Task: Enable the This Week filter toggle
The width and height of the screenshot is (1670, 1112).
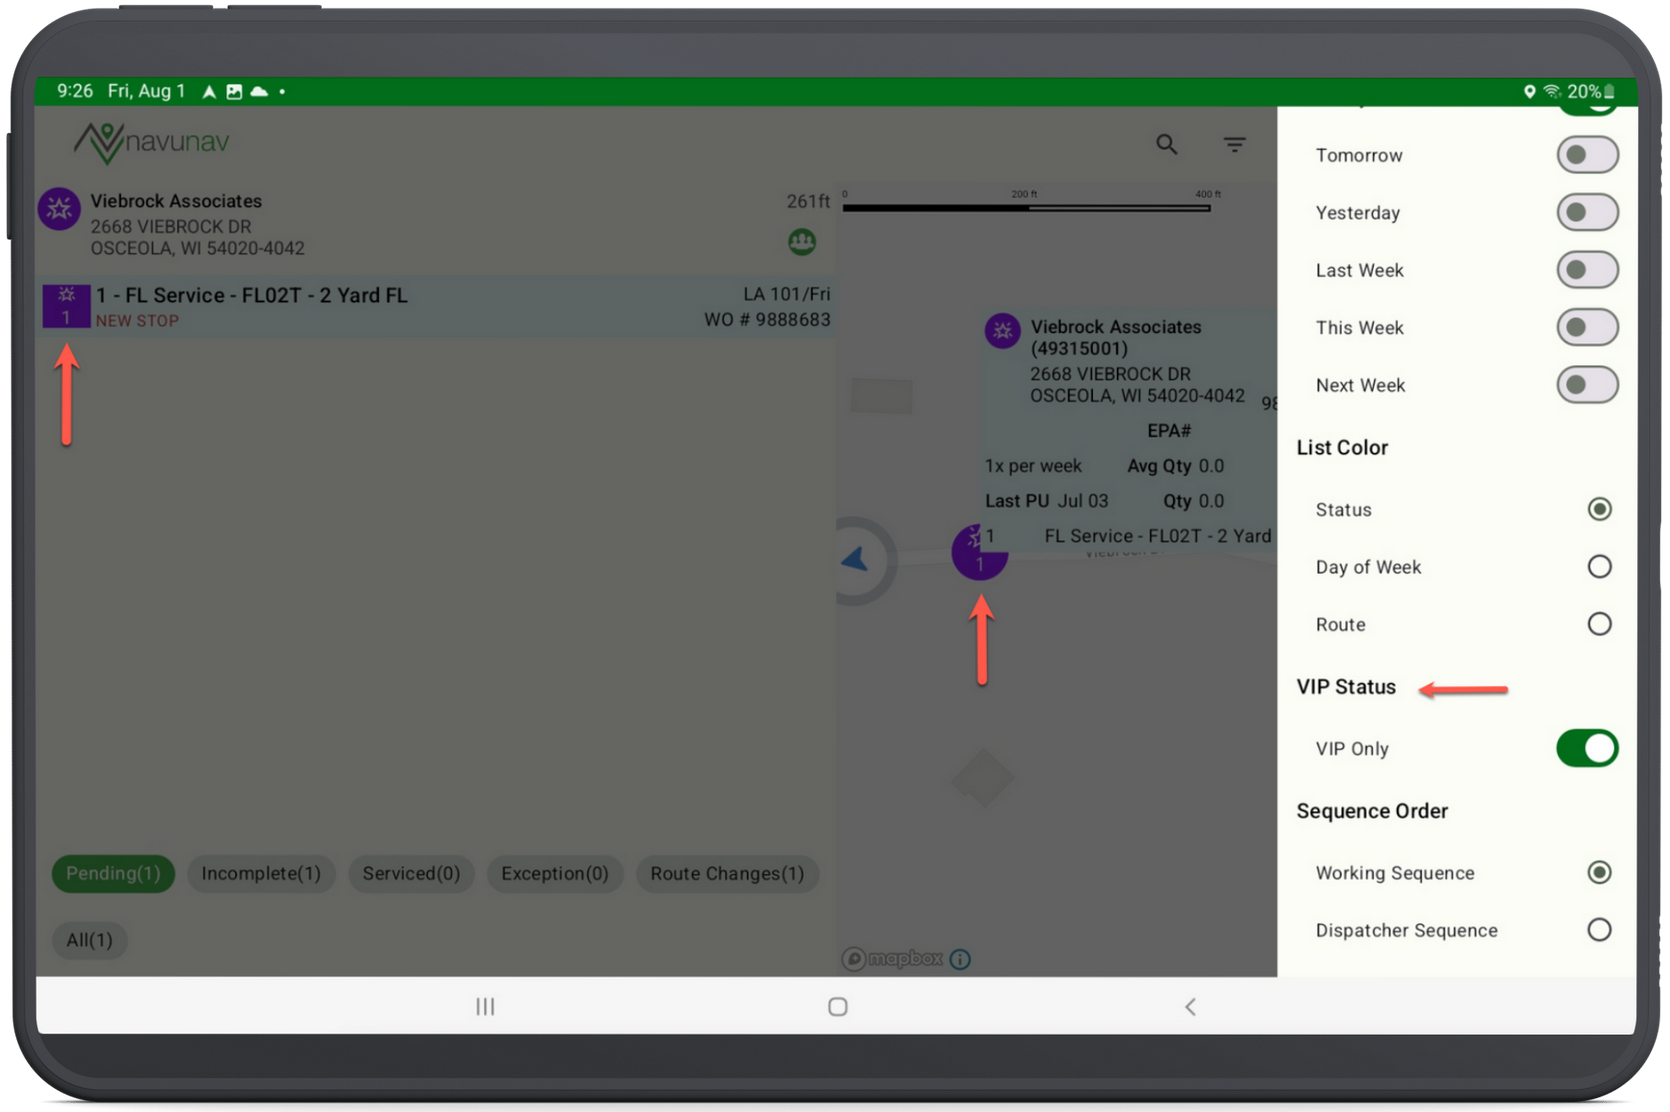Action: coord(1587,327)
